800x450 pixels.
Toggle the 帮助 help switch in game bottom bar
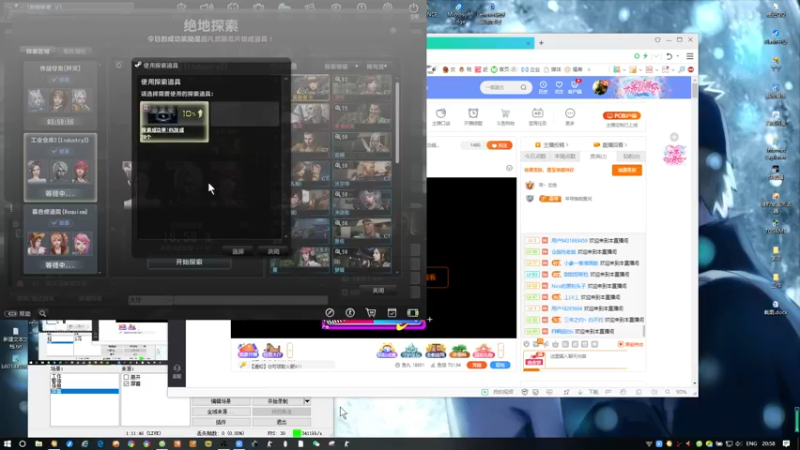click(x=11, y=313)
